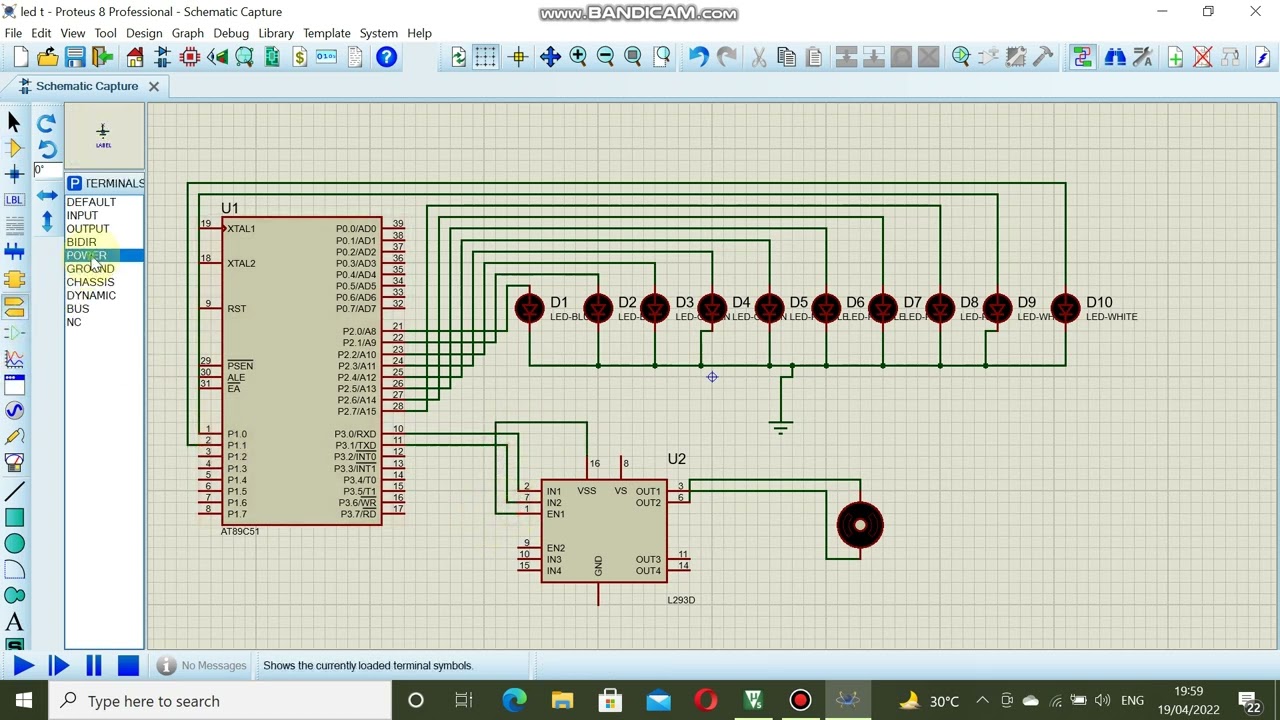Click the Center at Cursor pan icon
1280x720 pixels.
(x=550, y=57)
